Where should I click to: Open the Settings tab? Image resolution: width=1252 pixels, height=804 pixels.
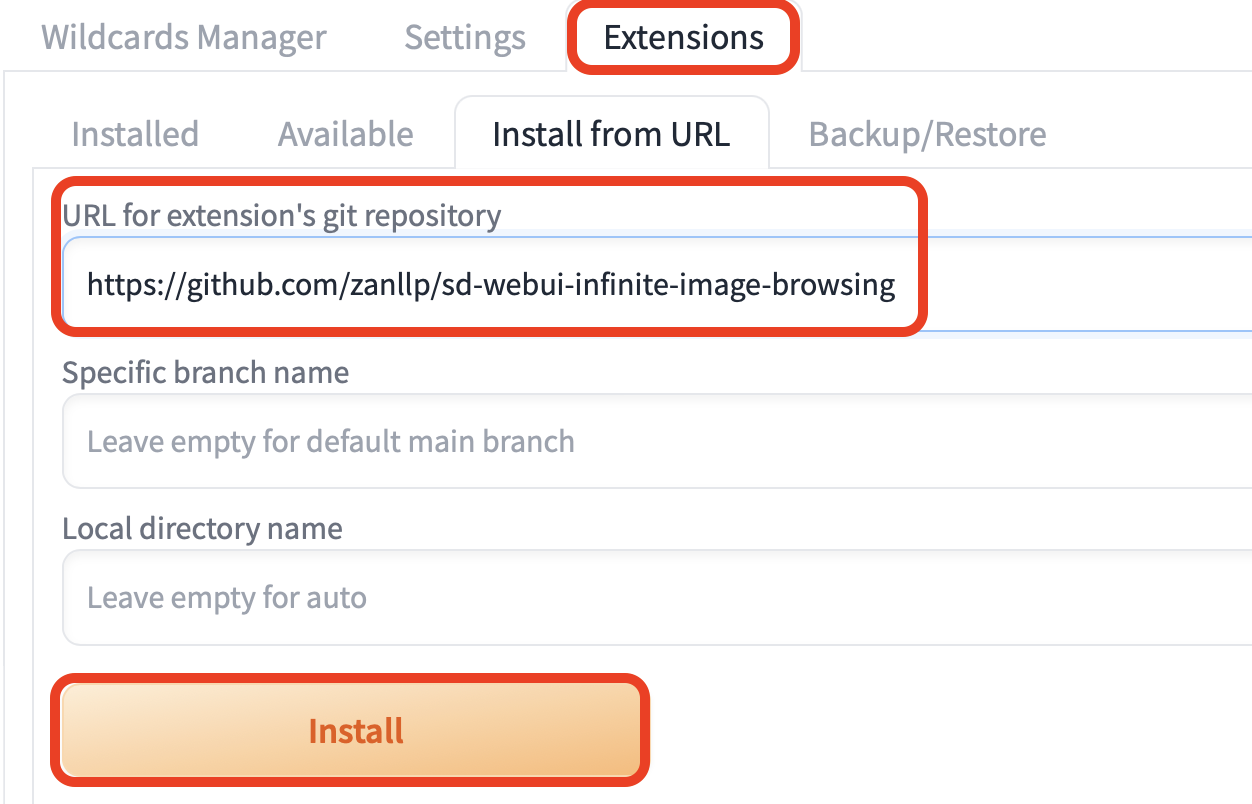pyautogui.click(x=464, y=37)
